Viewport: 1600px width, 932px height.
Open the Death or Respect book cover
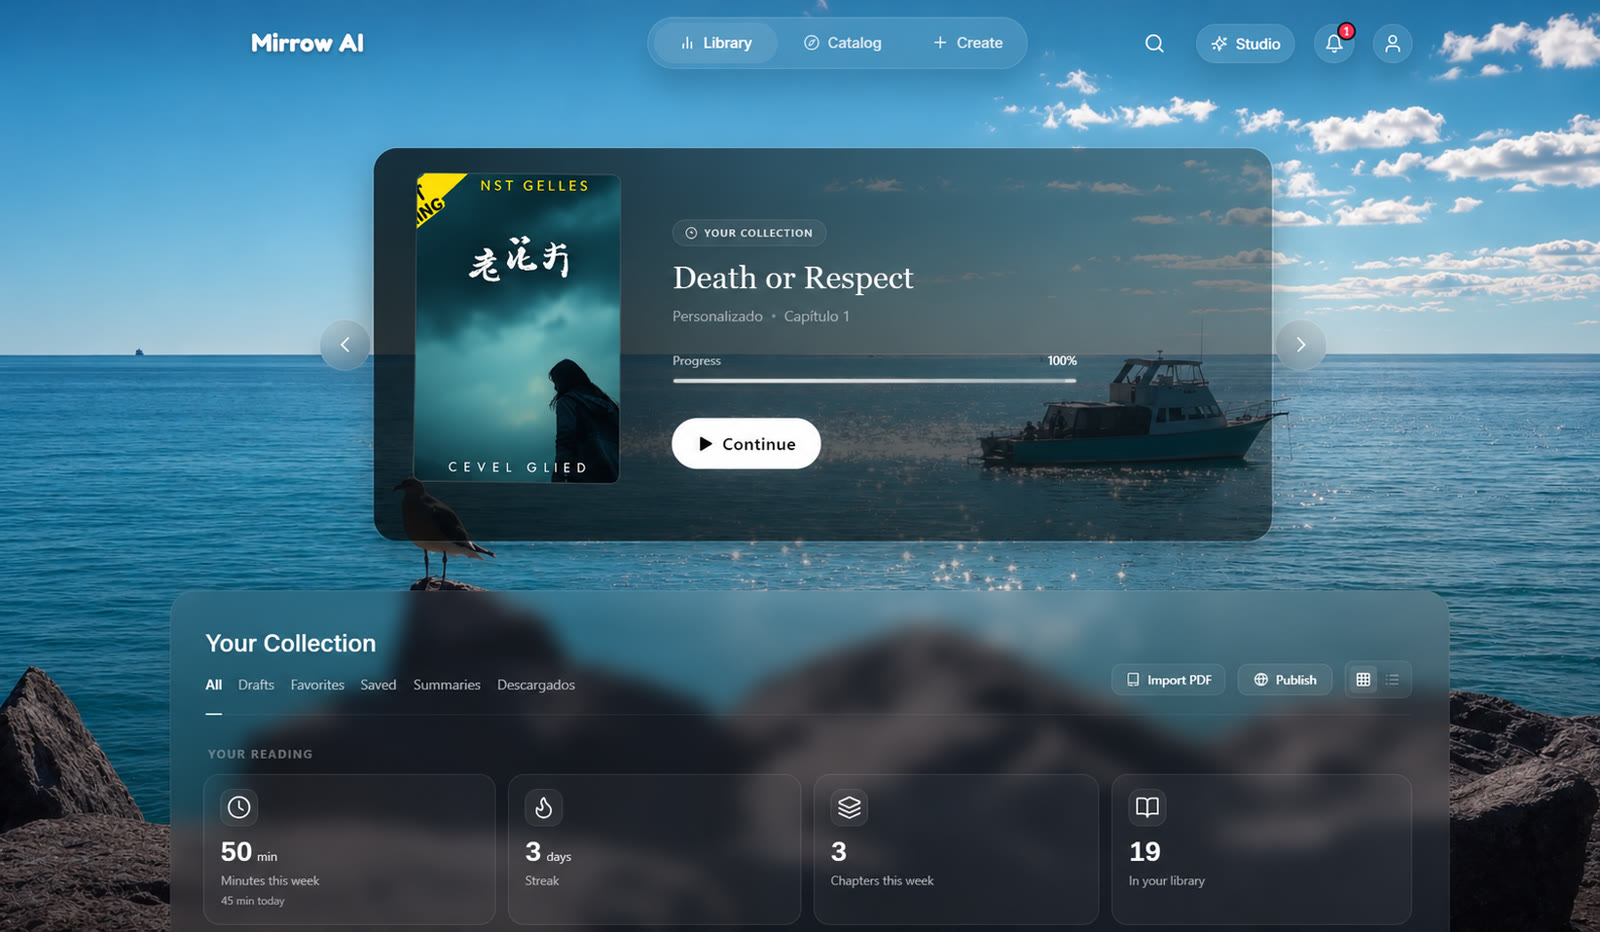coord(517,329)
